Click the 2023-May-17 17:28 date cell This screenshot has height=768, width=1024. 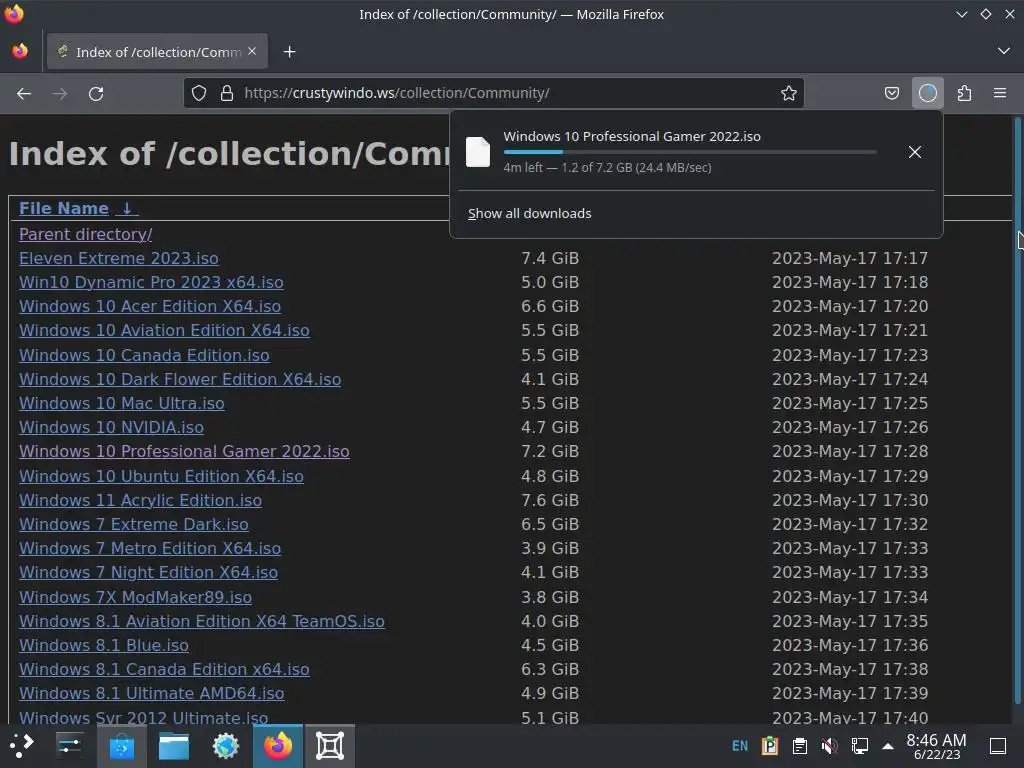click(x=850, y=451)
